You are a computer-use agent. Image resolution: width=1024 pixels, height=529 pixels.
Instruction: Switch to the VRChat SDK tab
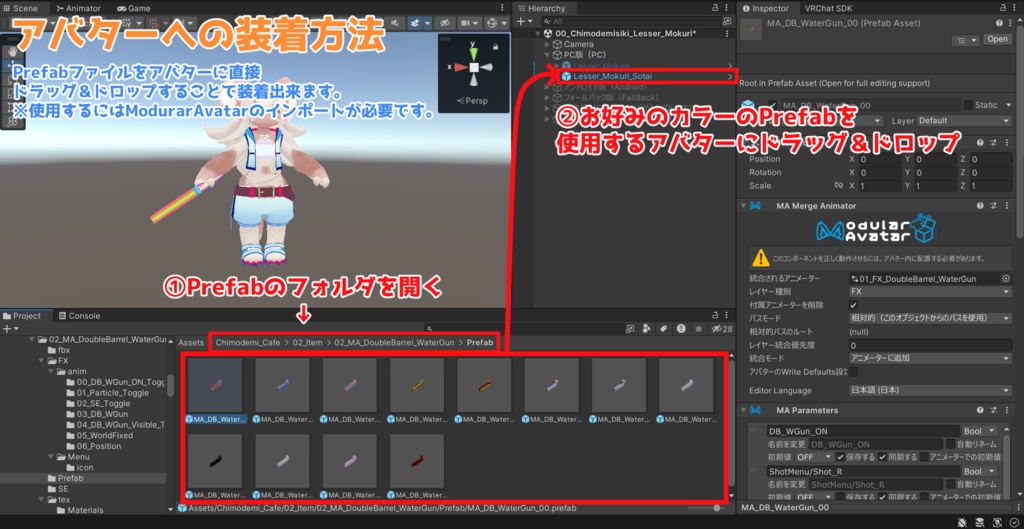(x=828, y=8)
